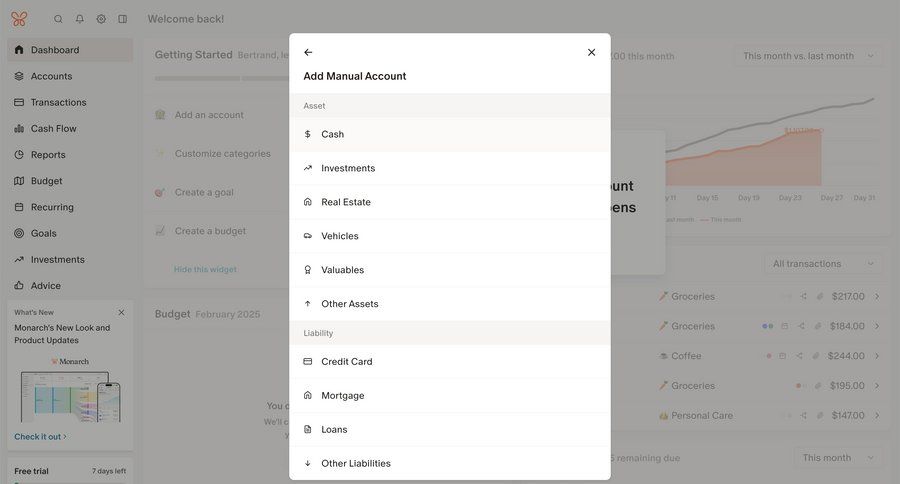
Task: Open Accounts in the sidebar
Action: 70,76
